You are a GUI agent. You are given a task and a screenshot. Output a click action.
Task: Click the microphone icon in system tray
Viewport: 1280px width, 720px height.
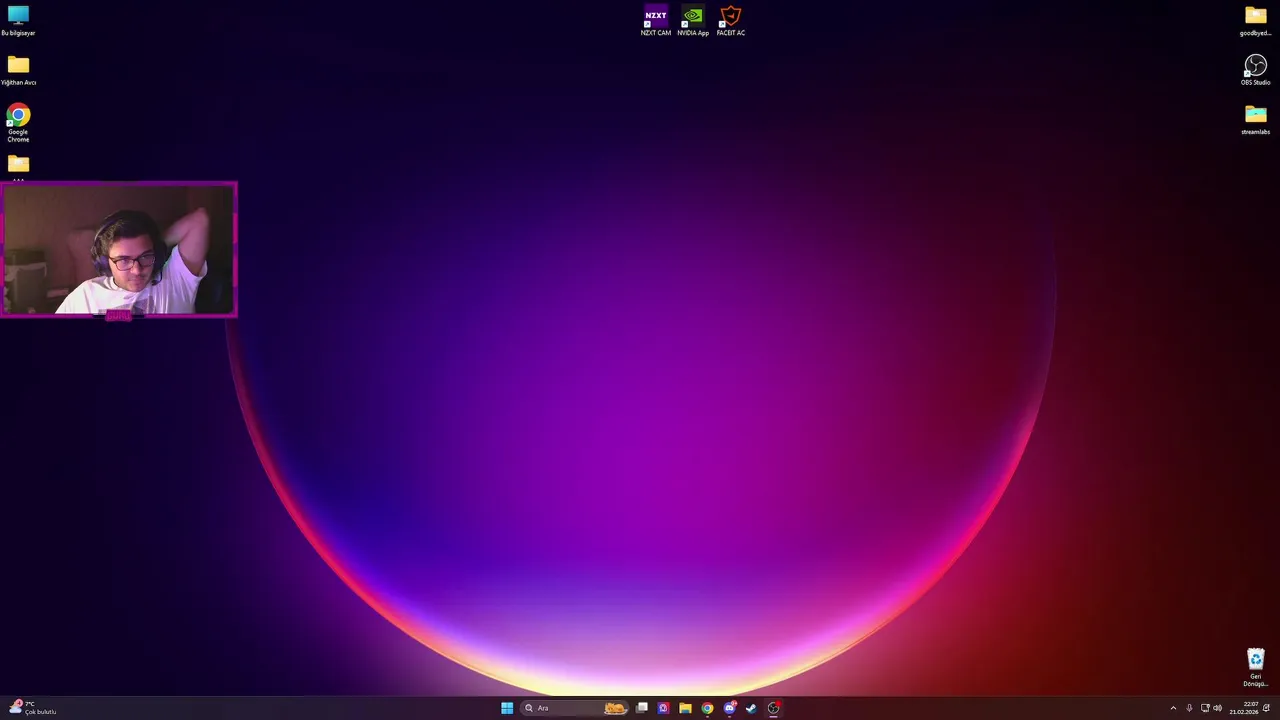1189,708
